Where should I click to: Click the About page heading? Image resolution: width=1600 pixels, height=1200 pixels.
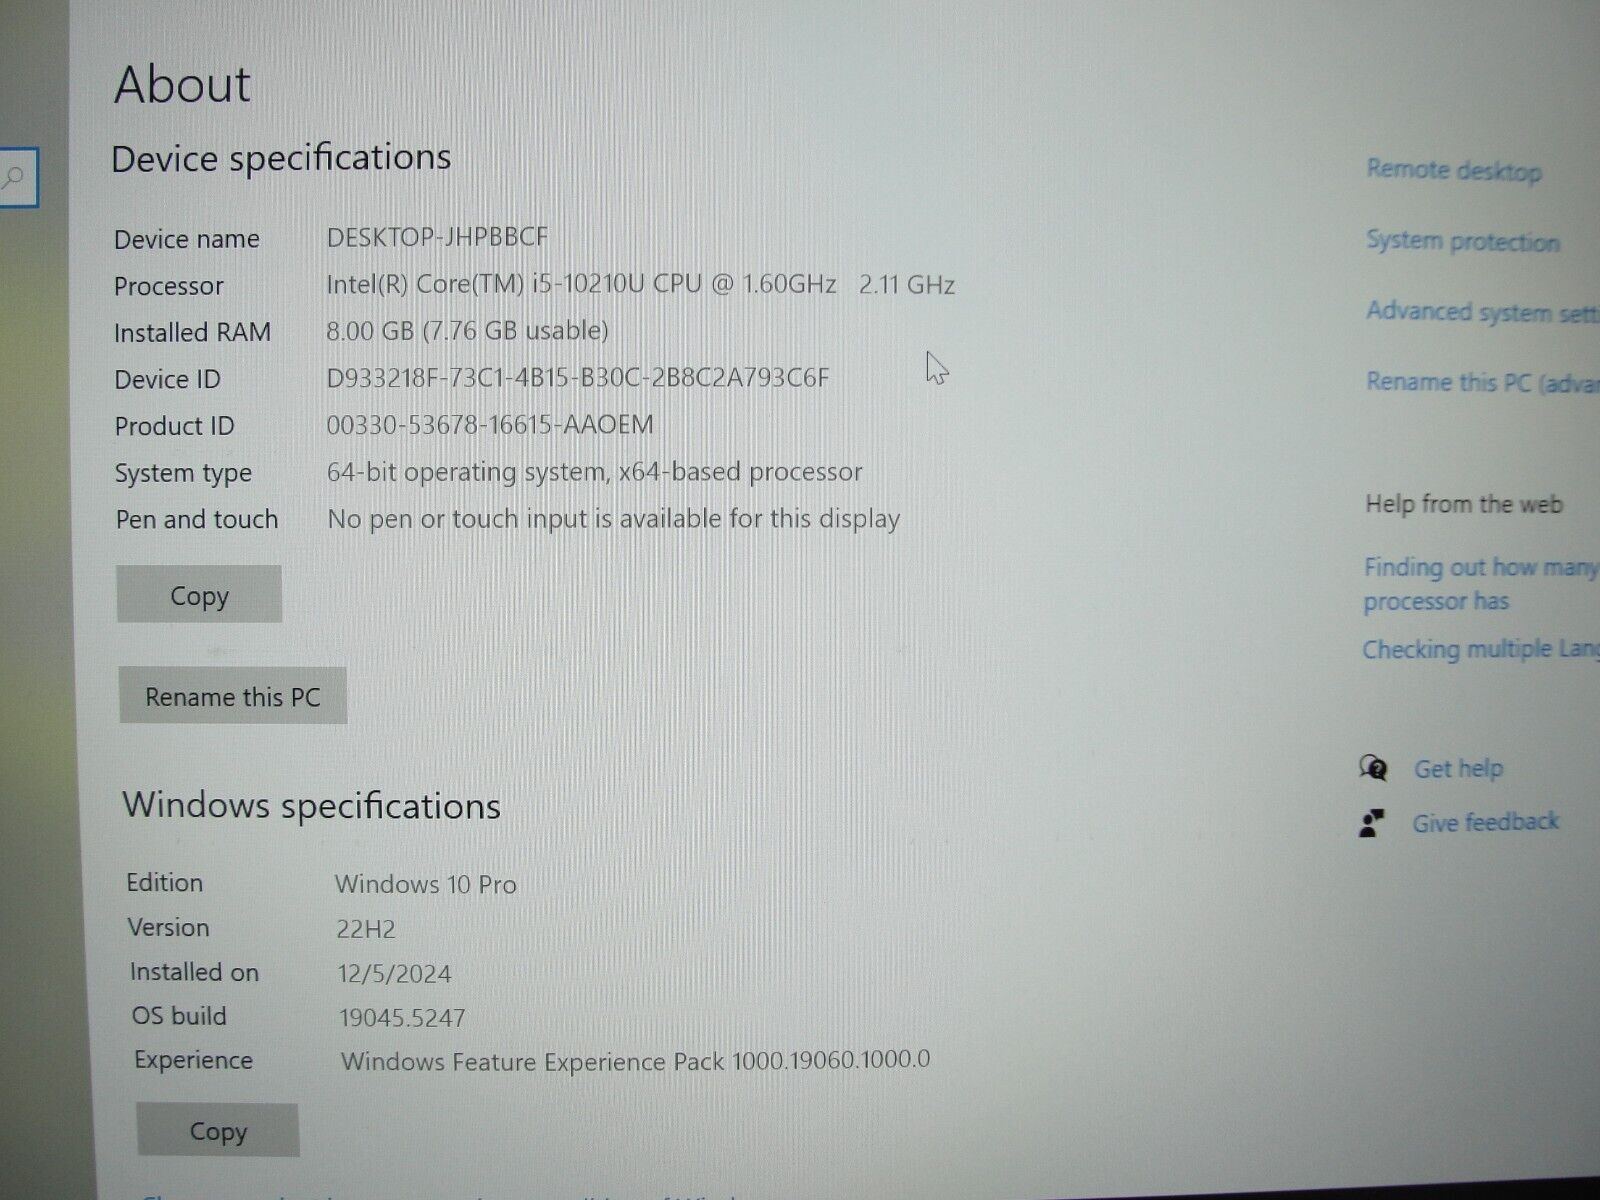pos(182,84)
